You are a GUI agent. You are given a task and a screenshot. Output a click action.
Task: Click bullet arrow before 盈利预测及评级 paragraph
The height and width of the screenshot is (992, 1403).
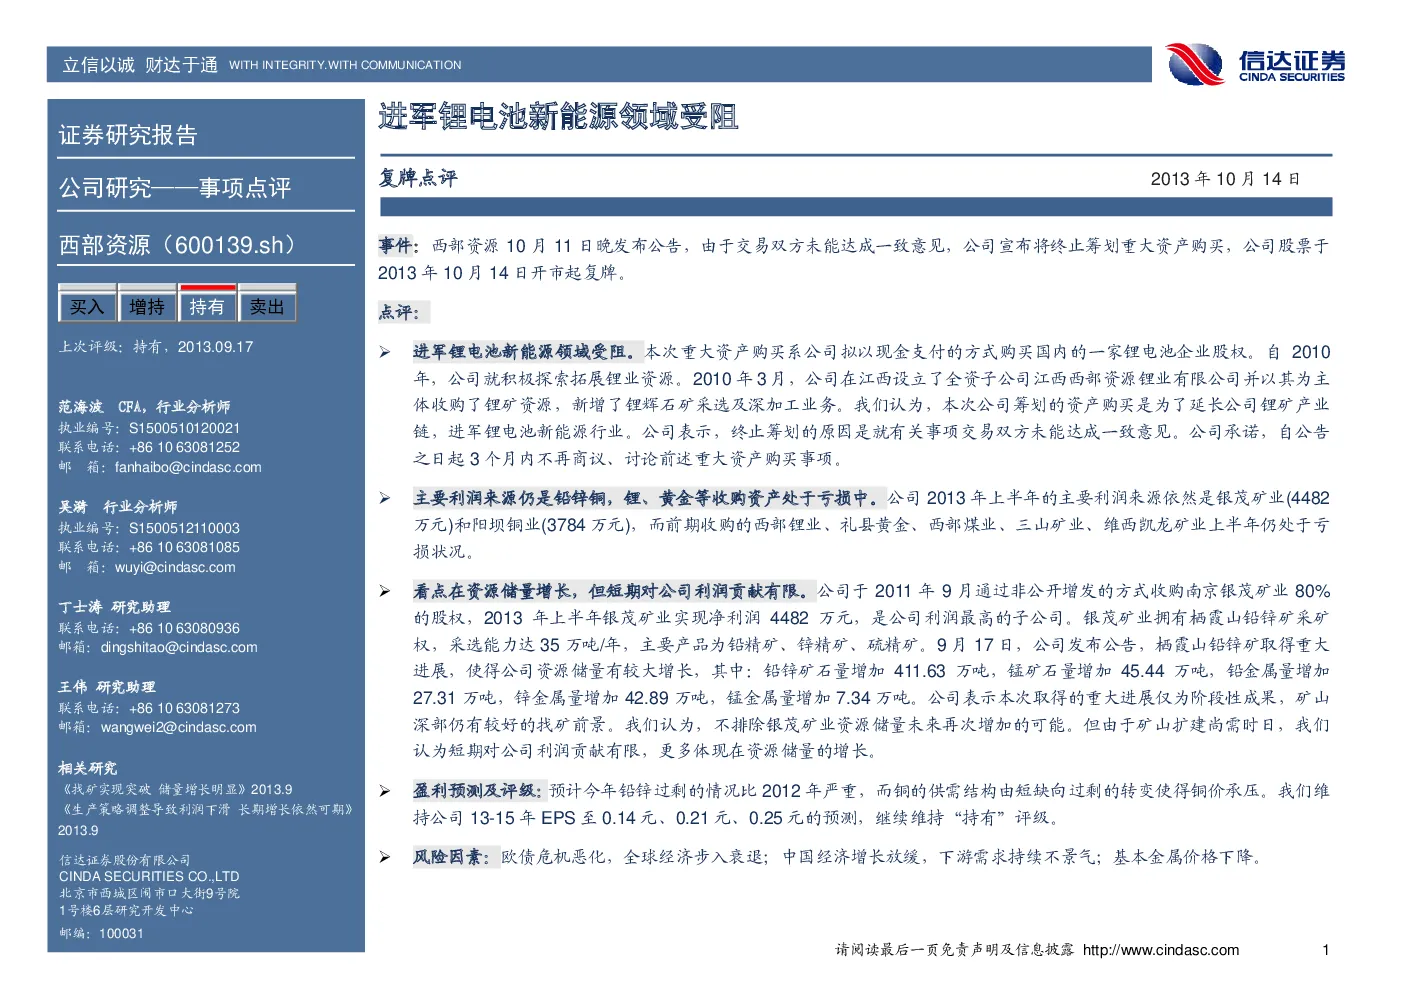pyautogui.click(x=385, y=791)
